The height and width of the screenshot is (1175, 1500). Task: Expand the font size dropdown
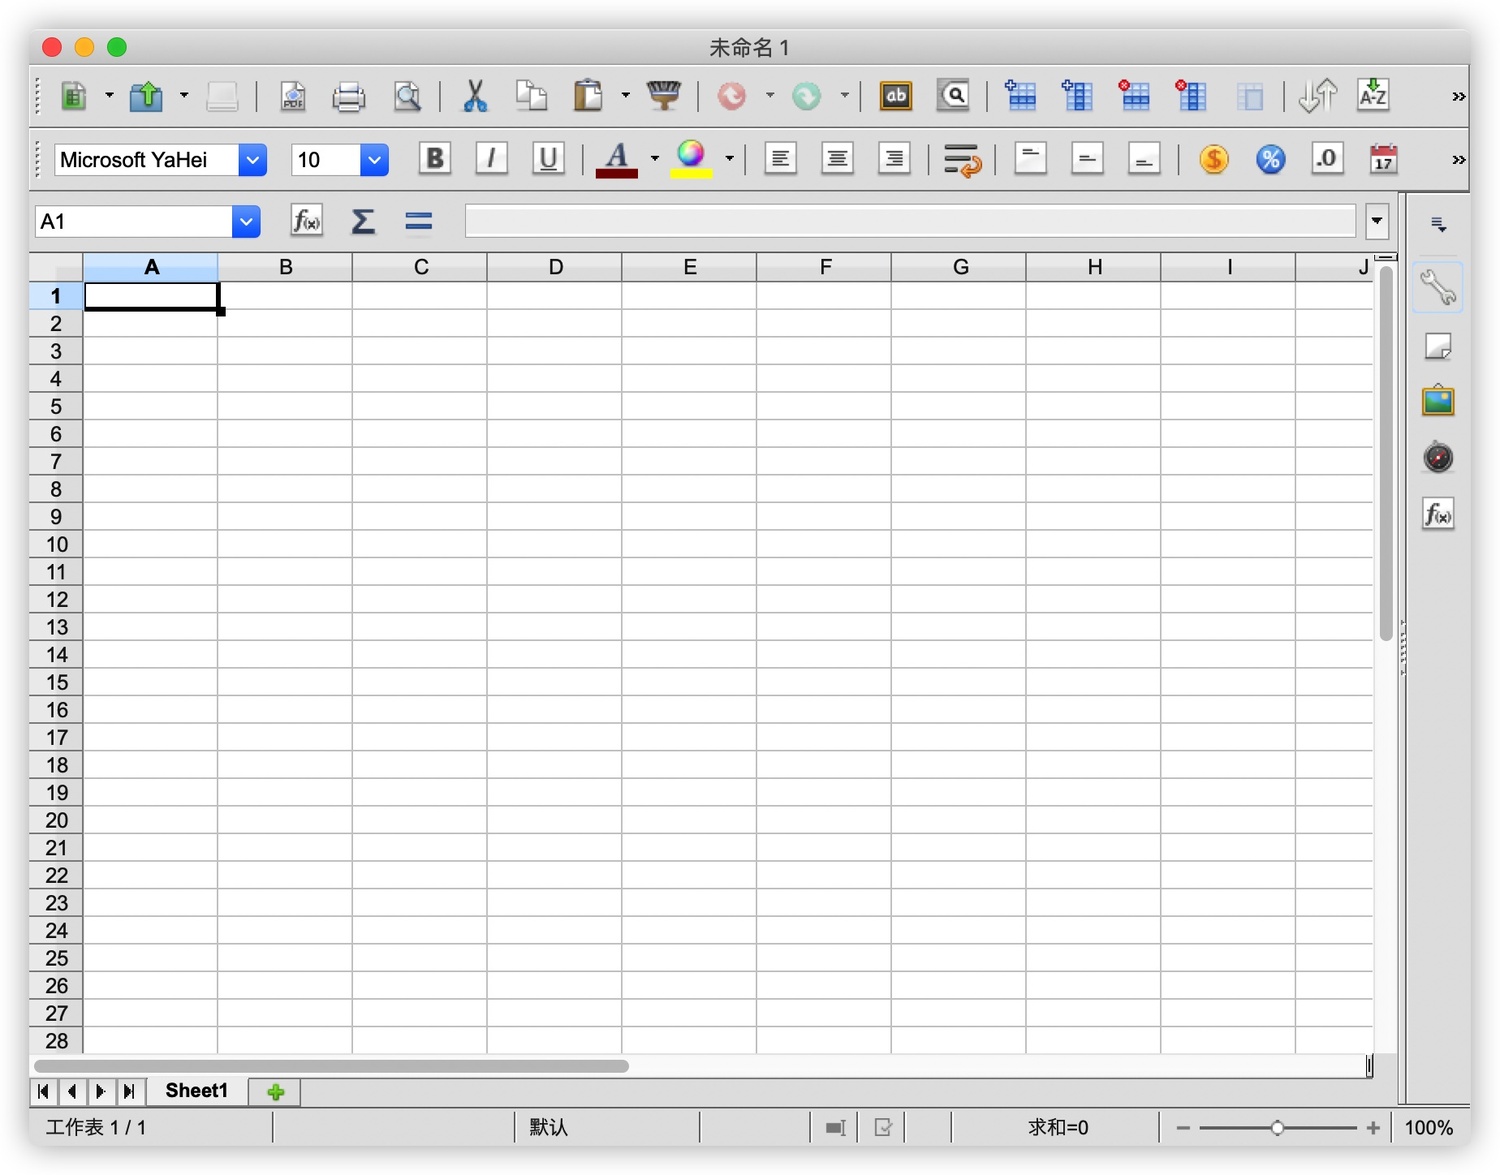tap(374, 160)
